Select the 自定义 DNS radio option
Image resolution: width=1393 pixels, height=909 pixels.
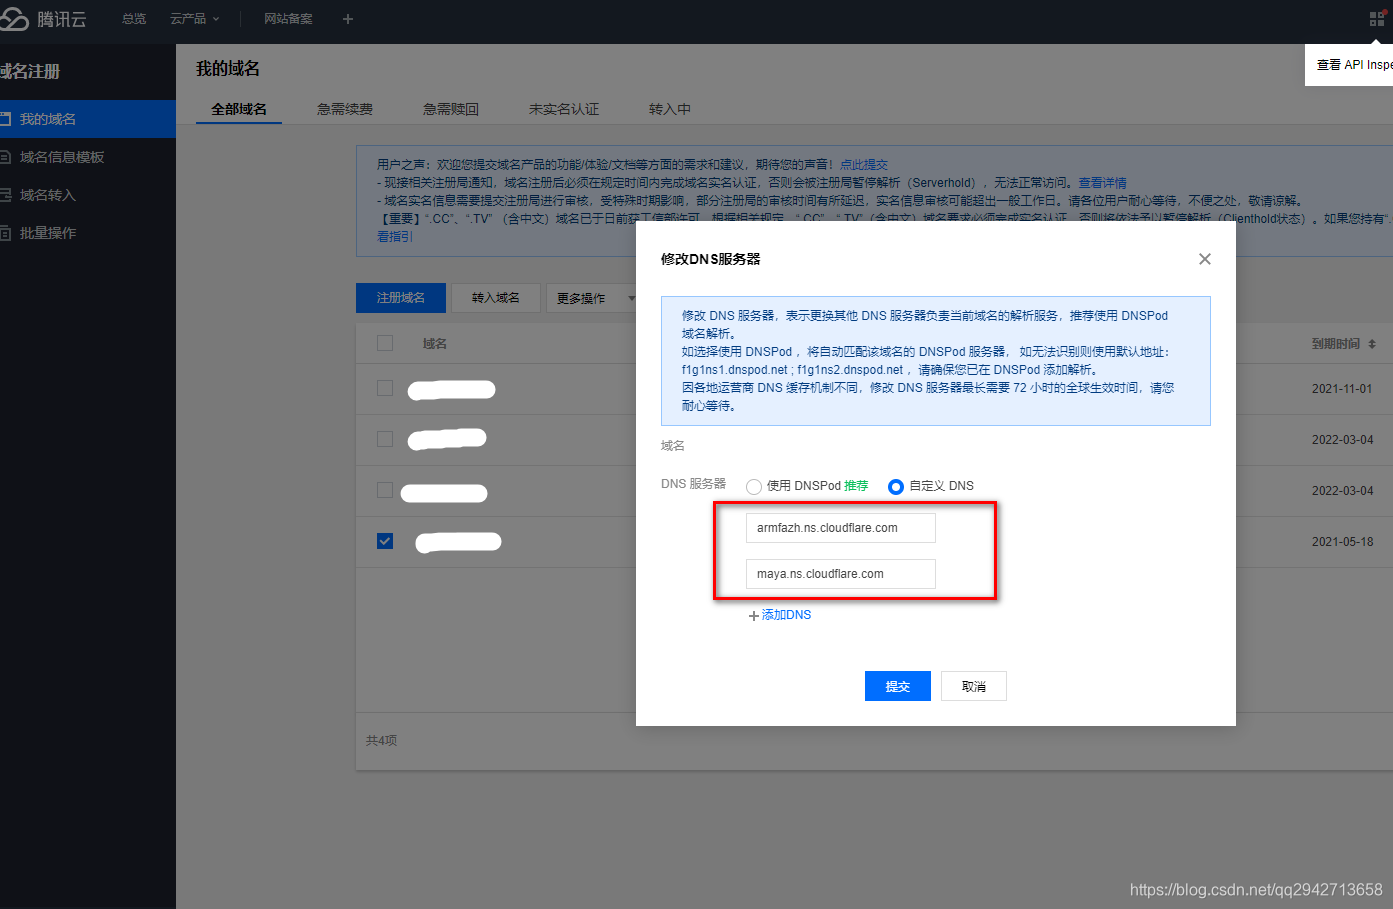(x=896, y=487)
